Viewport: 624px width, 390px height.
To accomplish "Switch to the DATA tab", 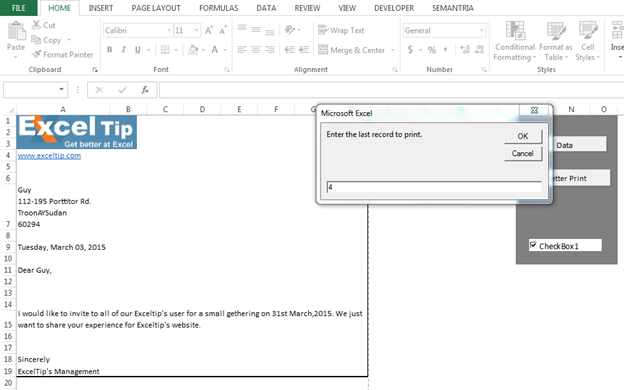I will coord(266,8).
